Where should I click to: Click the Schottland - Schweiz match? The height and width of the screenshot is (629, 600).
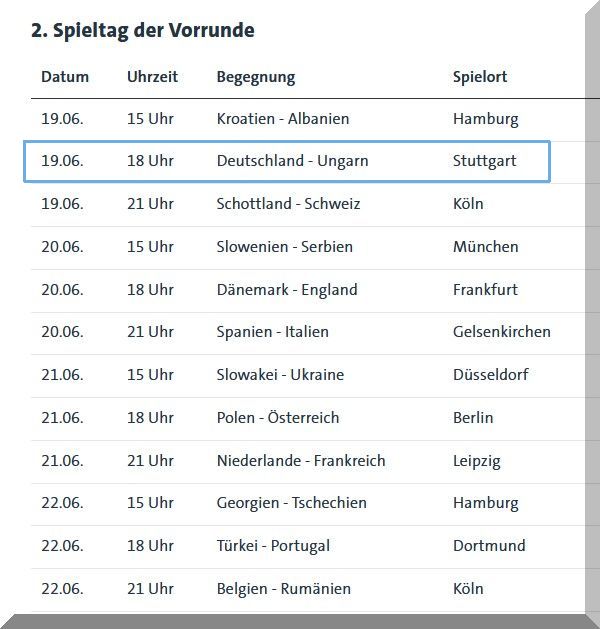(288, 204)
